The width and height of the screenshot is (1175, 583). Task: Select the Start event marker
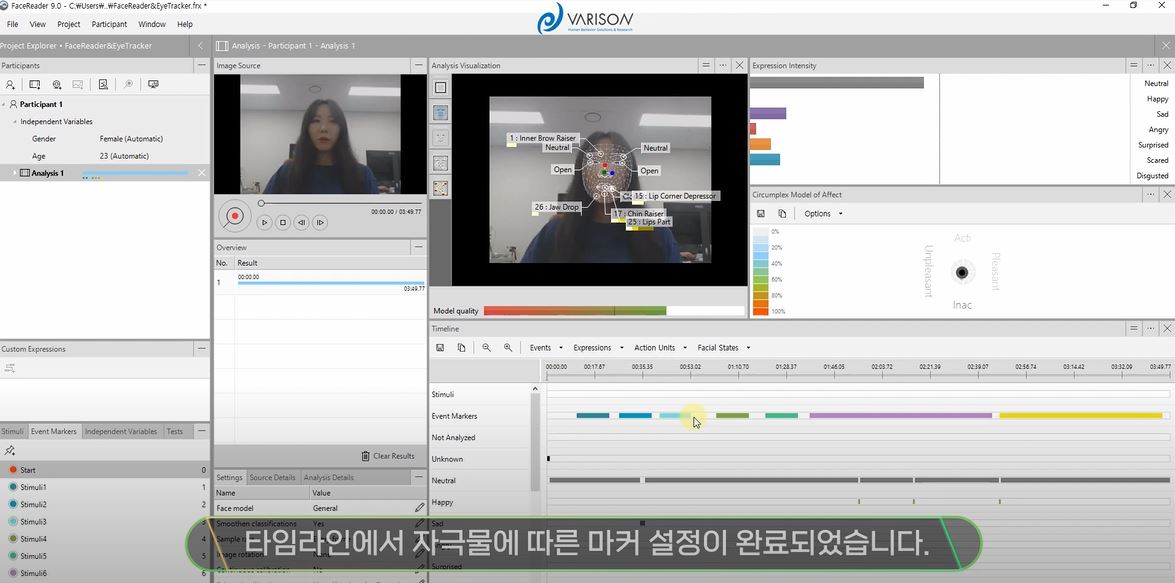tap(105, 470)
